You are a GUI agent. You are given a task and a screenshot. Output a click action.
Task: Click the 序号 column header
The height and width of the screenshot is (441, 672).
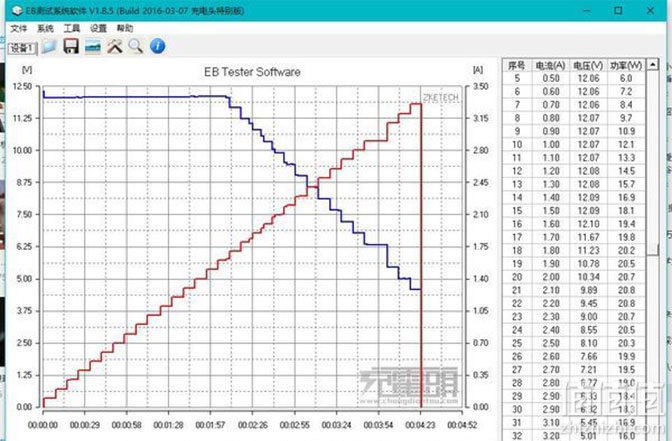[516, 65]
